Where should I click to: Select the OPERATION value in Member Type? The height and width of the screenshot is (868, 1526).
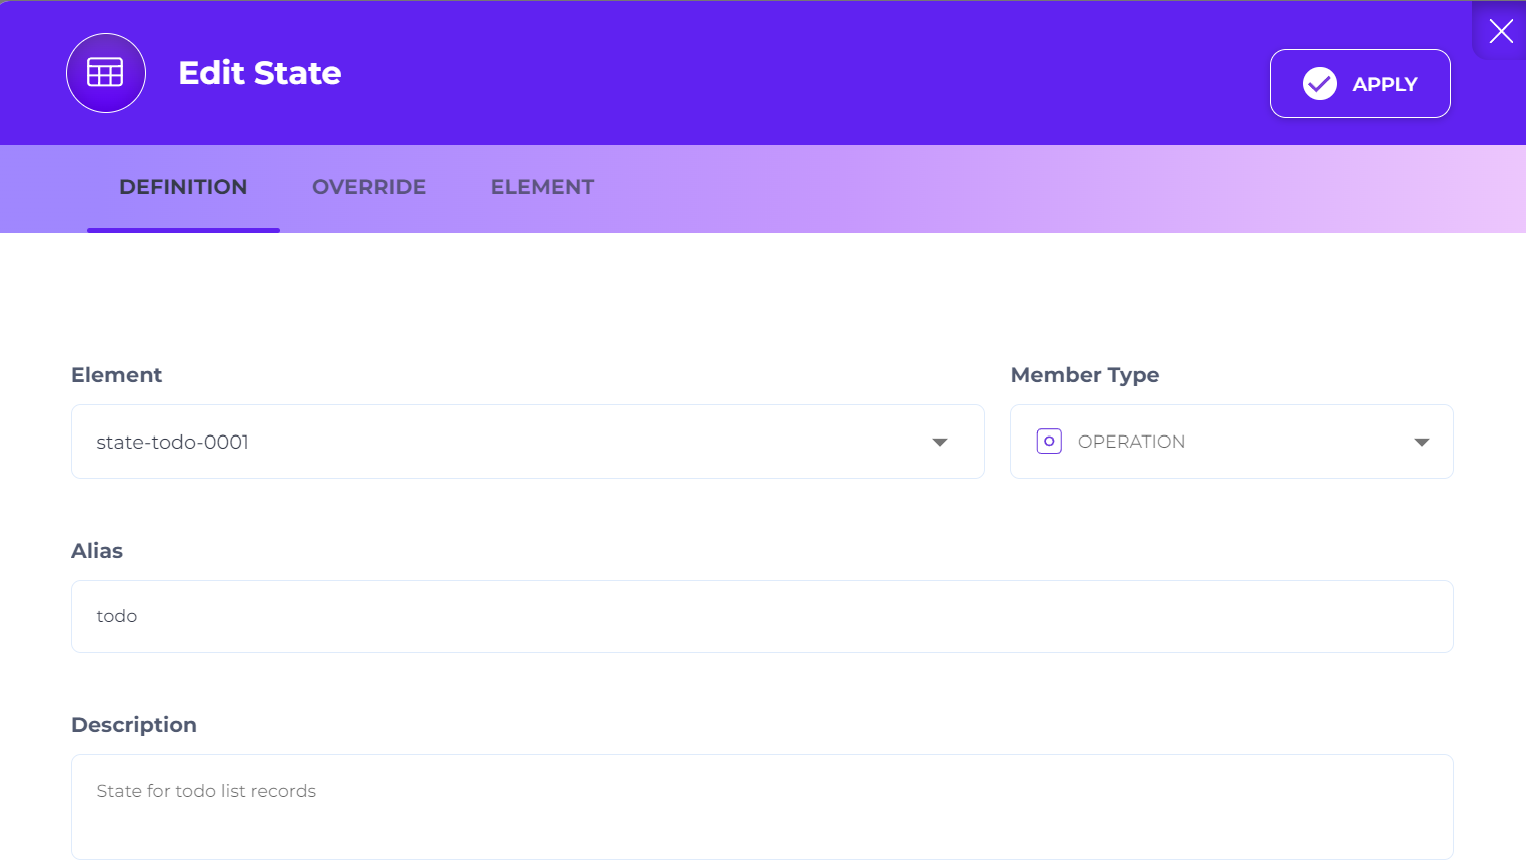(x=1131, y=442)
